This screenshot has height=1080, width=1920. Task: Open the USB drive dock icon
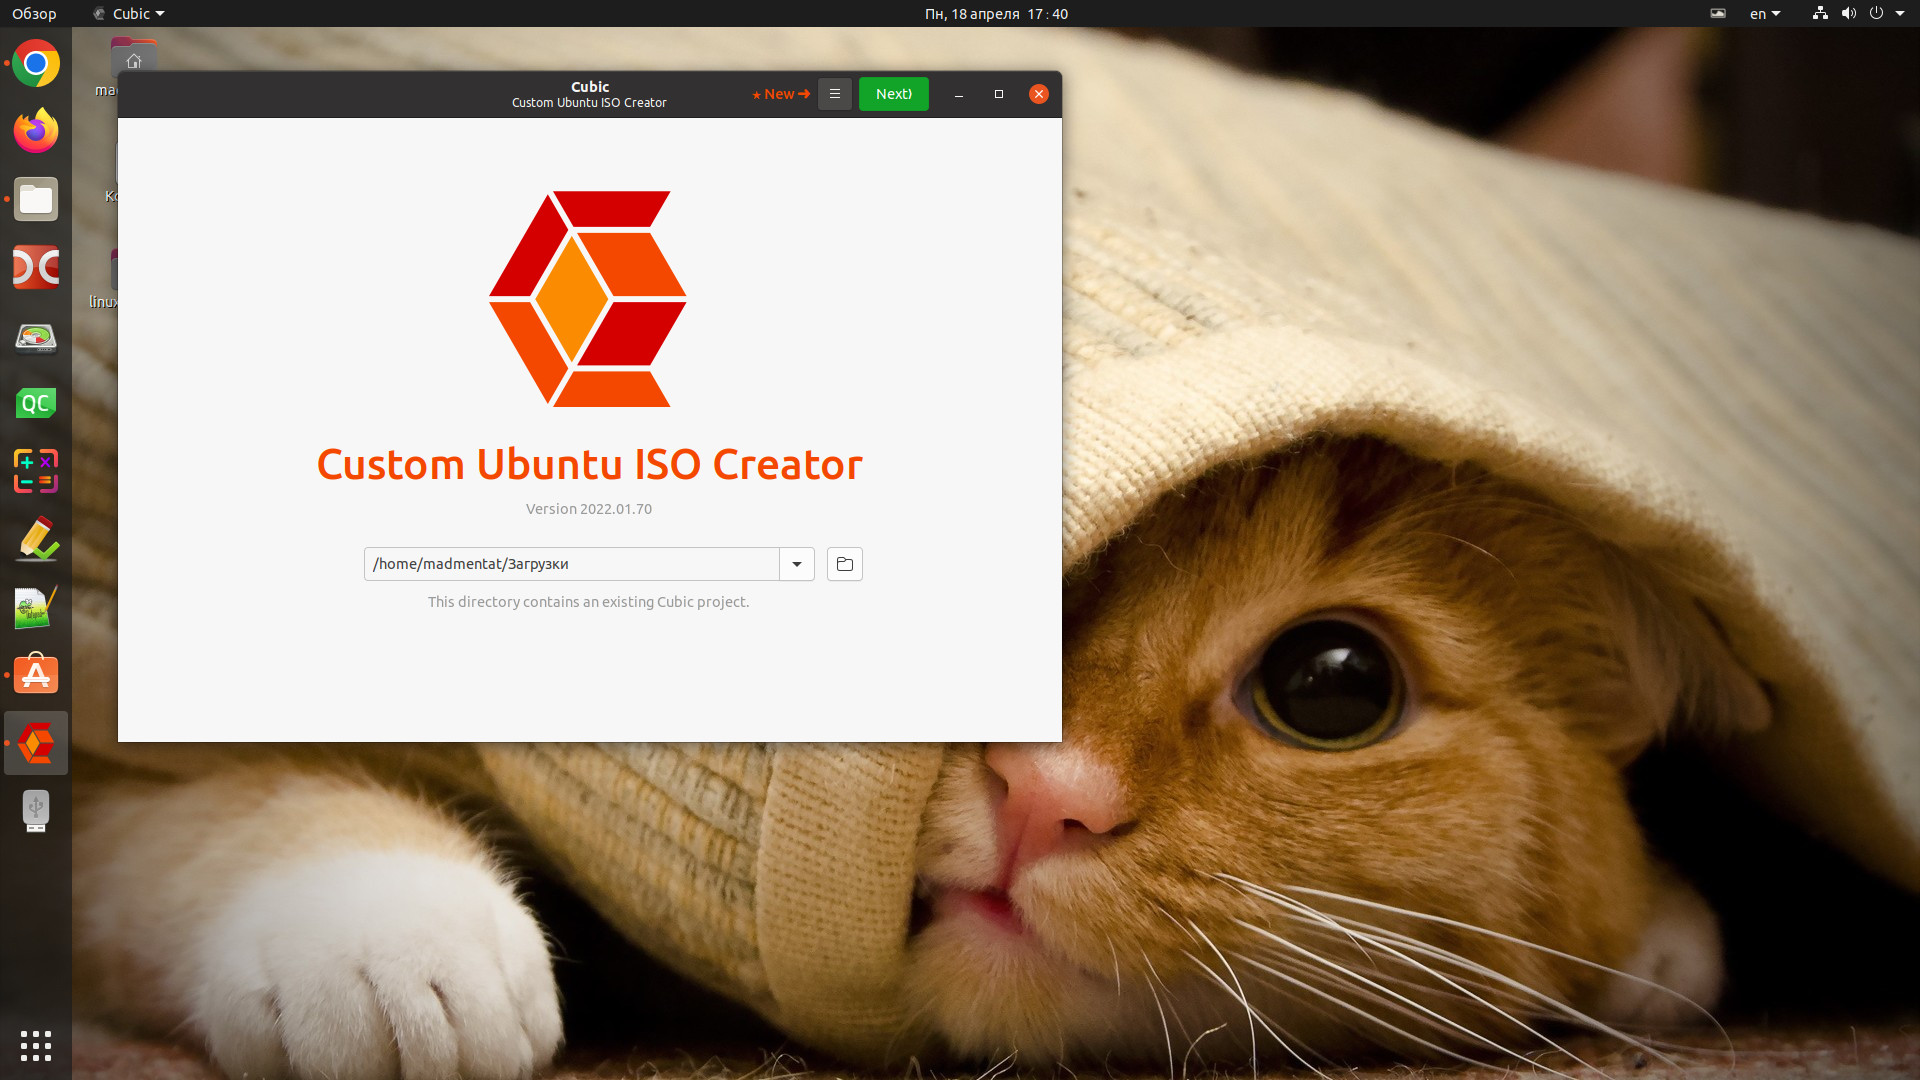tap(36, 811)
